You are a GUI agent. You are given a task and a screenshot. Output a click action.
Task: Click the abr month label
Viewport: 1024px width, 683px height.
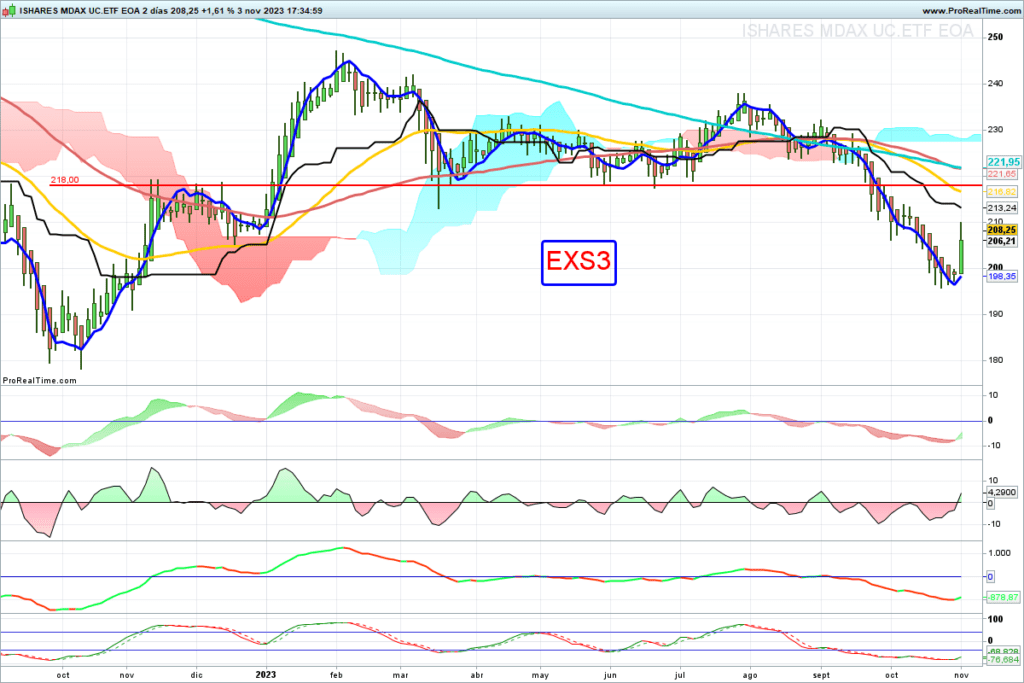(x=477, y=675)
